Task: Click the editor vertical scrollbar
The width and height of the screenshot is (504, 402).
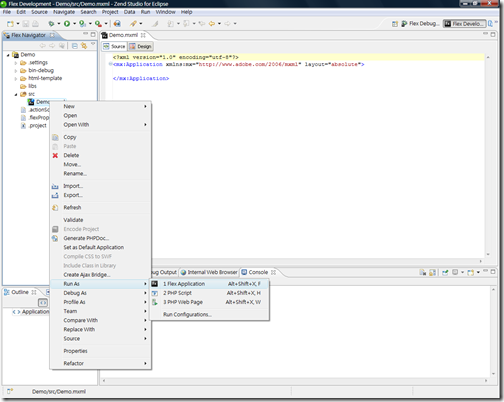Action: (x=488, y=156)
